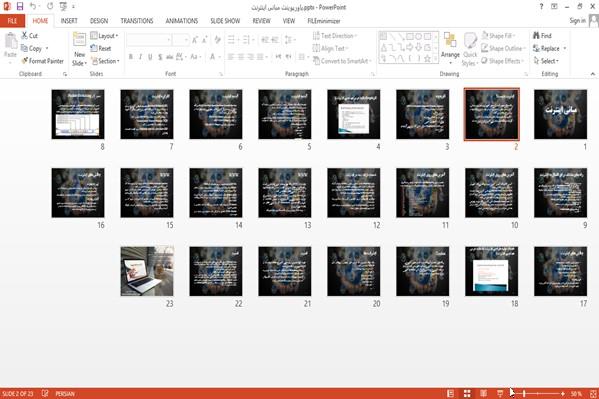The image size is (599, 399).
Task: Open the Arrange tool in Drawing group
Action: pyautogui.click(x=450, y=49)
